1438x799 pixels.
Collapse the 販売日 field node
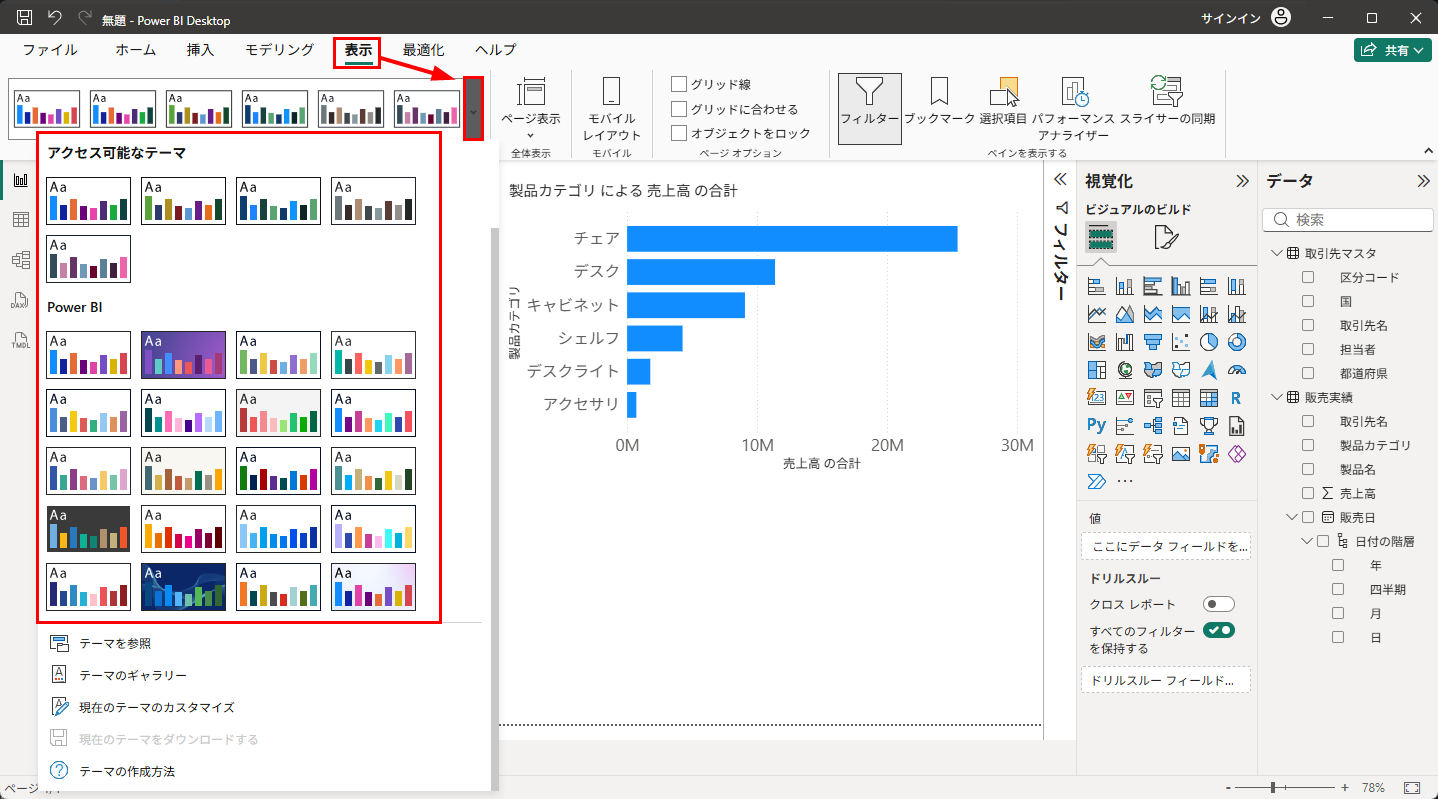pyautogui.click(x=1292, y=517)
